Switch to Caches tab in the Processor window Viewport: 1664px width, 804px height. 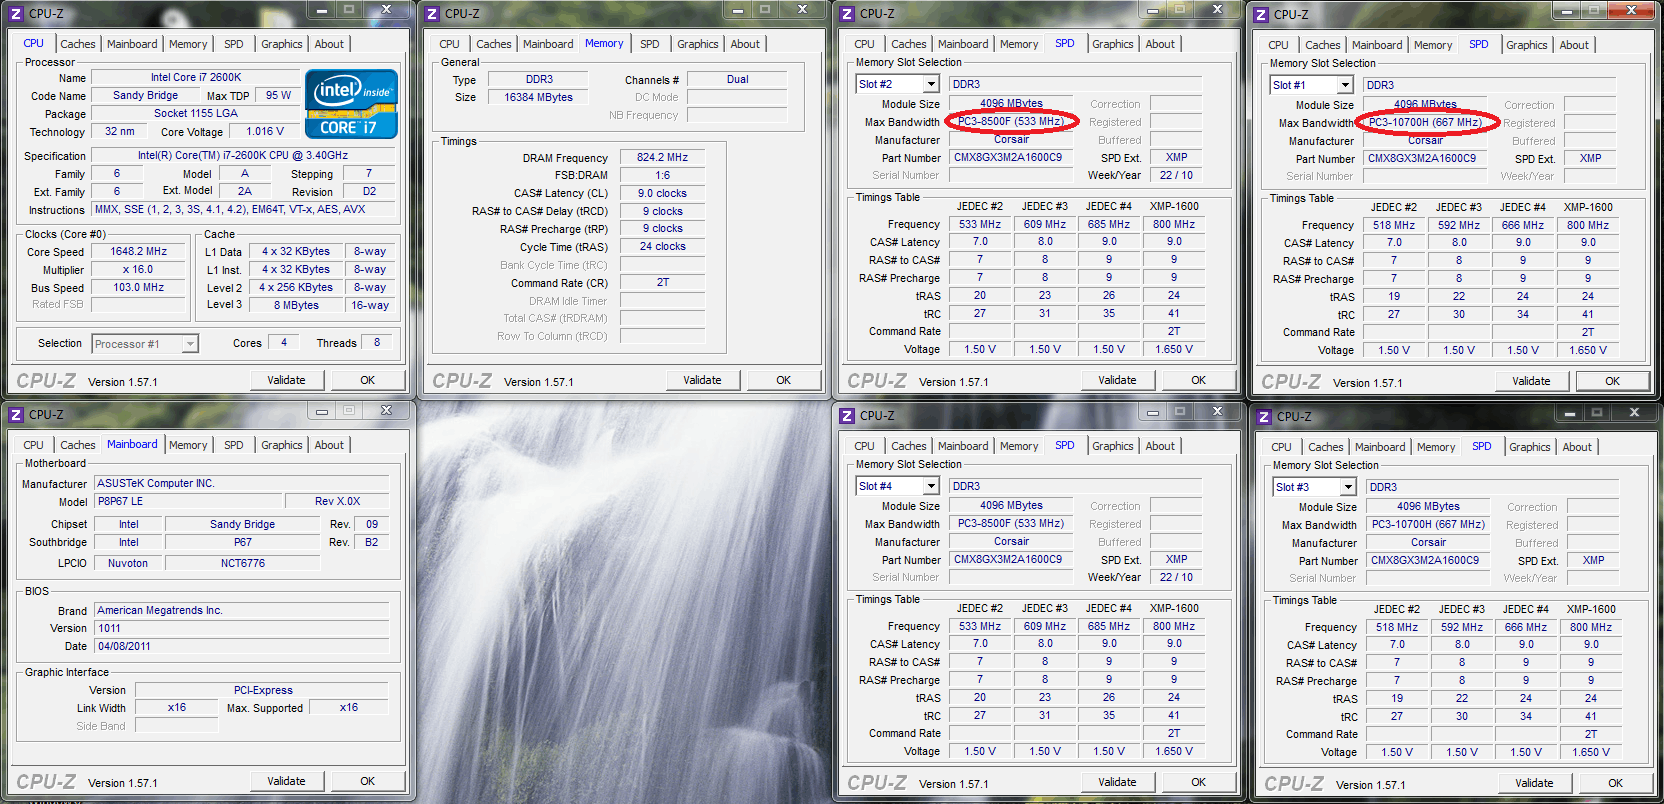point(78,44)
